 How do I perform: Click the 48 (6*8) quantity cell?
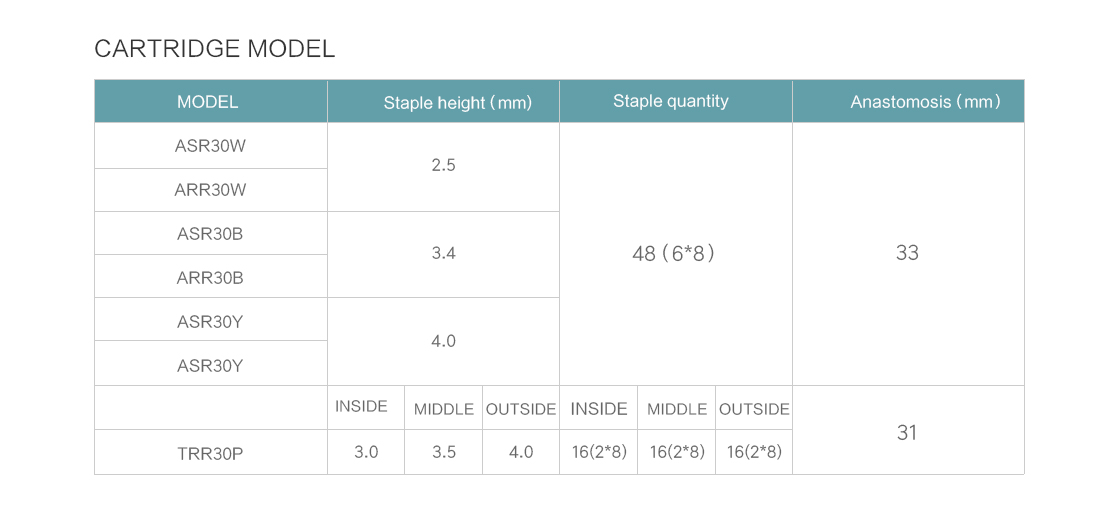(676, 254)
